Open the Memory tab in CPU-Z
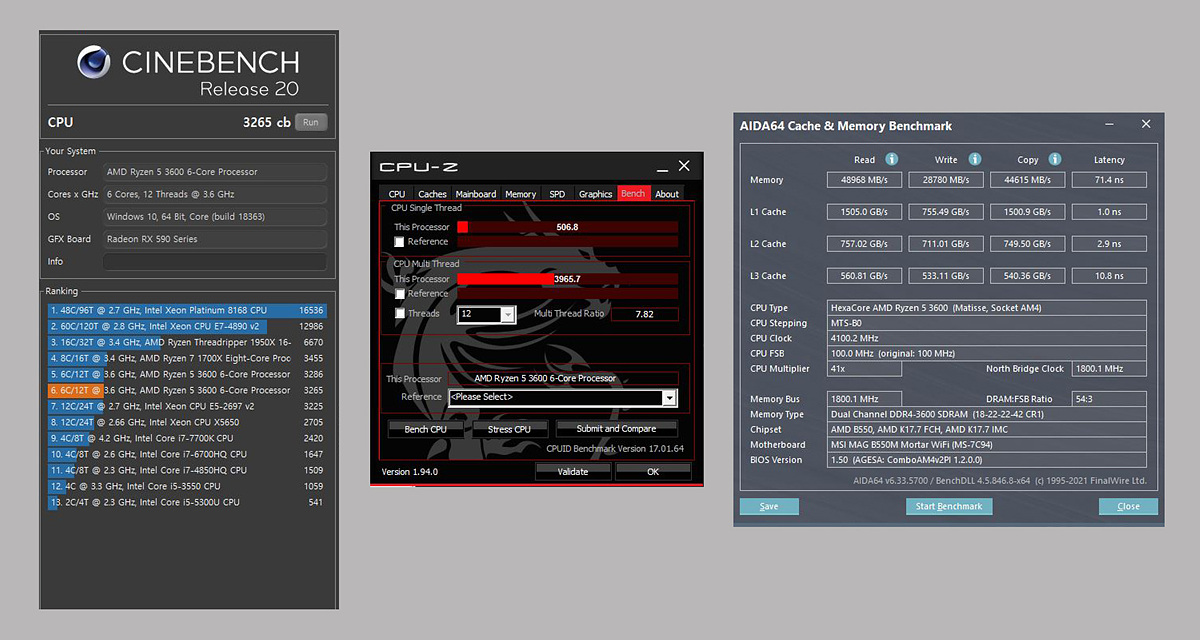Viewport: 1200px width, 640px height. pyautogui.click(x=520, y=194)
